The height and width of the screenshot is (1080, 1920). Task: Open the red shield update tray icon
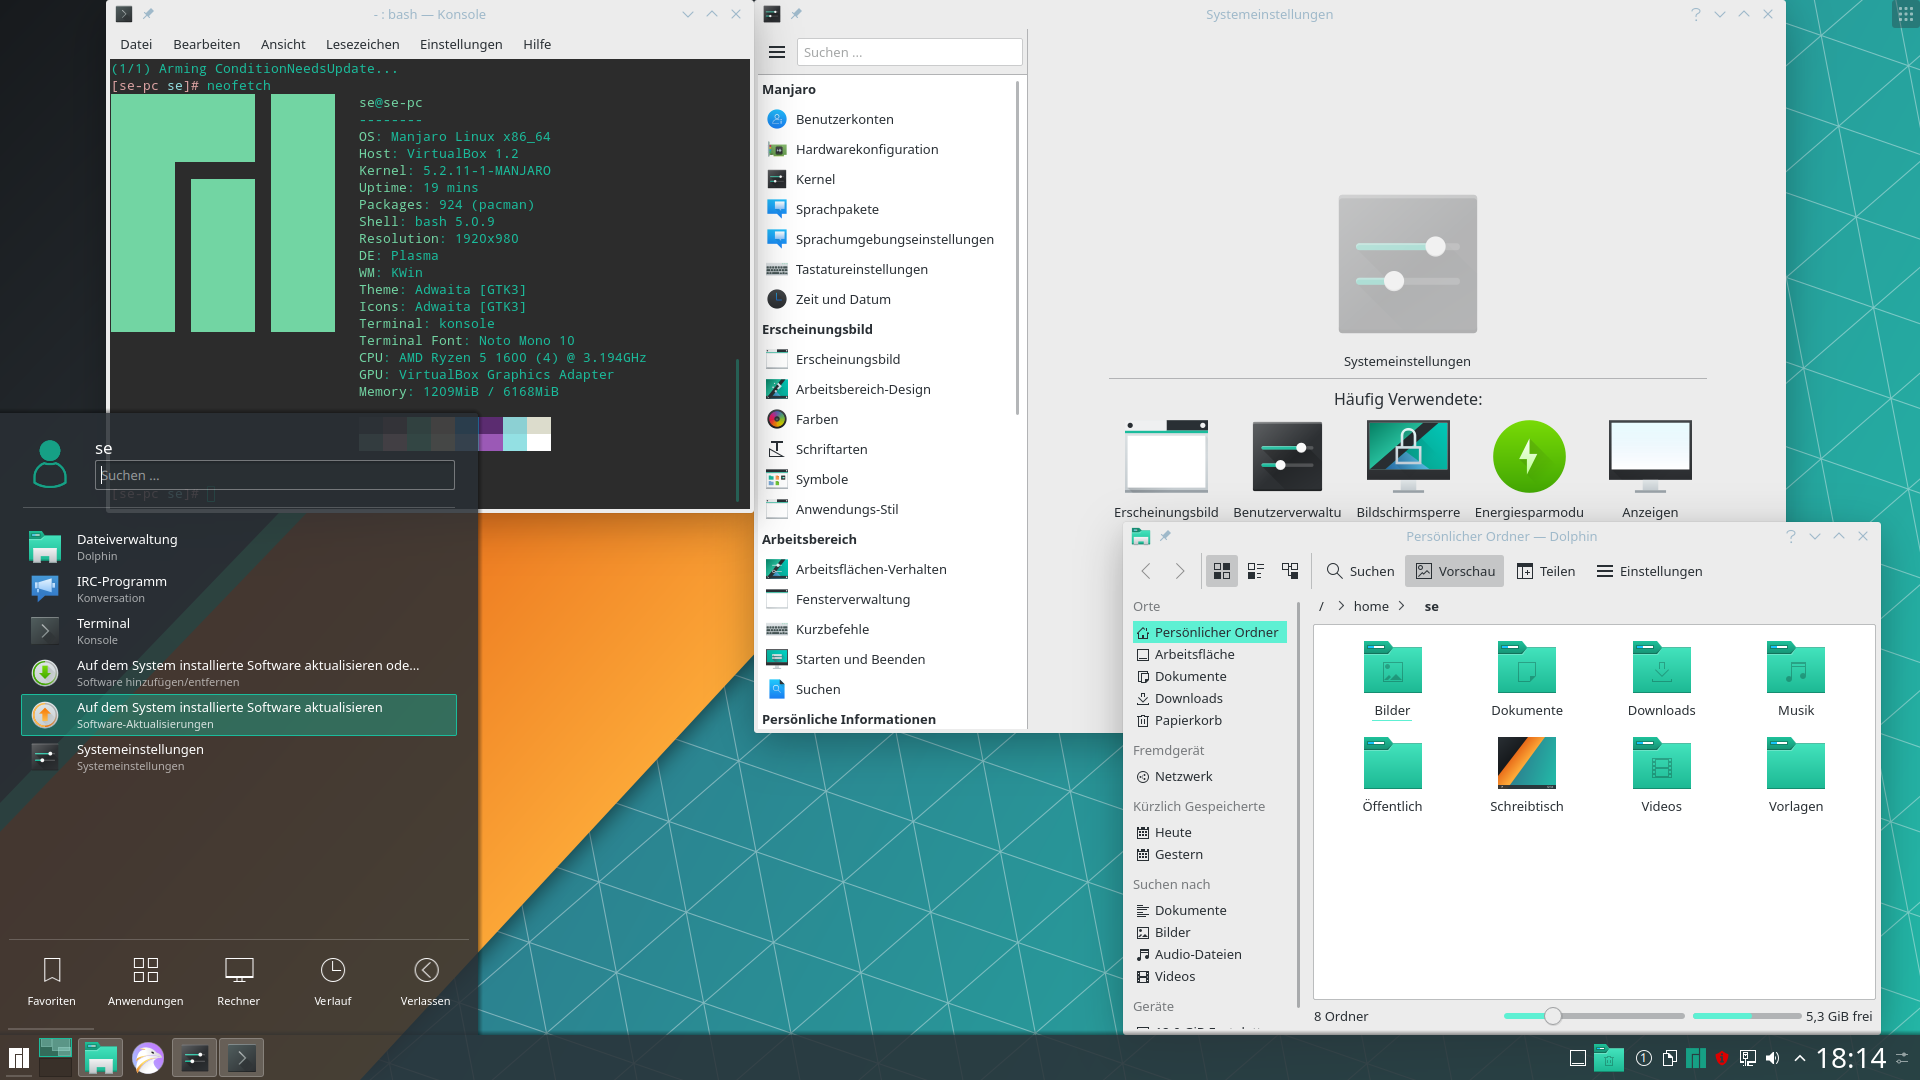click(x=1721, y=1058)
